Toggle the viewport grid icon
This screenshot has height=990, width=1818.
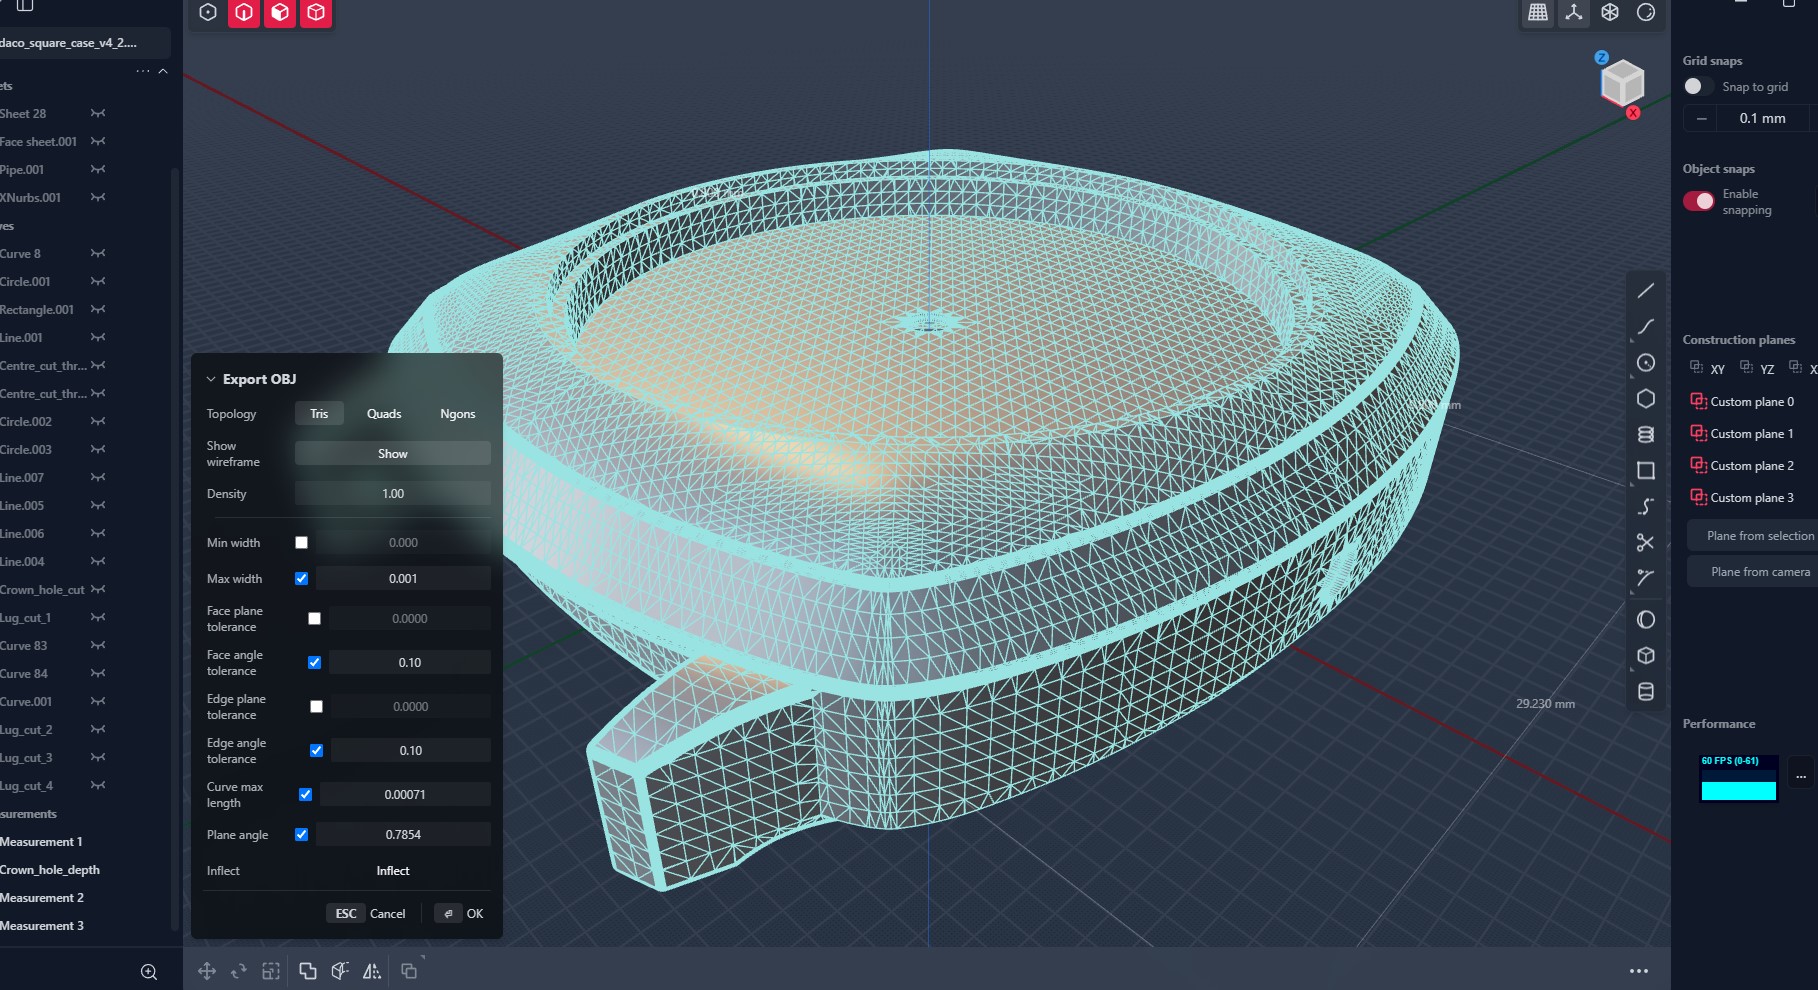(1538, 13)
